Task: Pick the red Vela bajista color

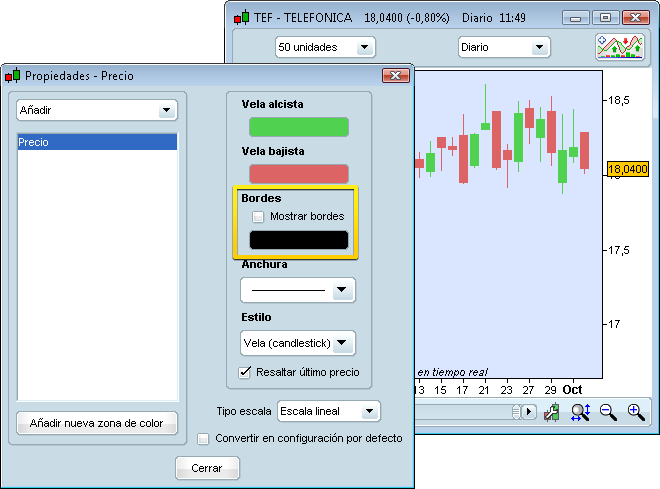Action: [299, 174]
